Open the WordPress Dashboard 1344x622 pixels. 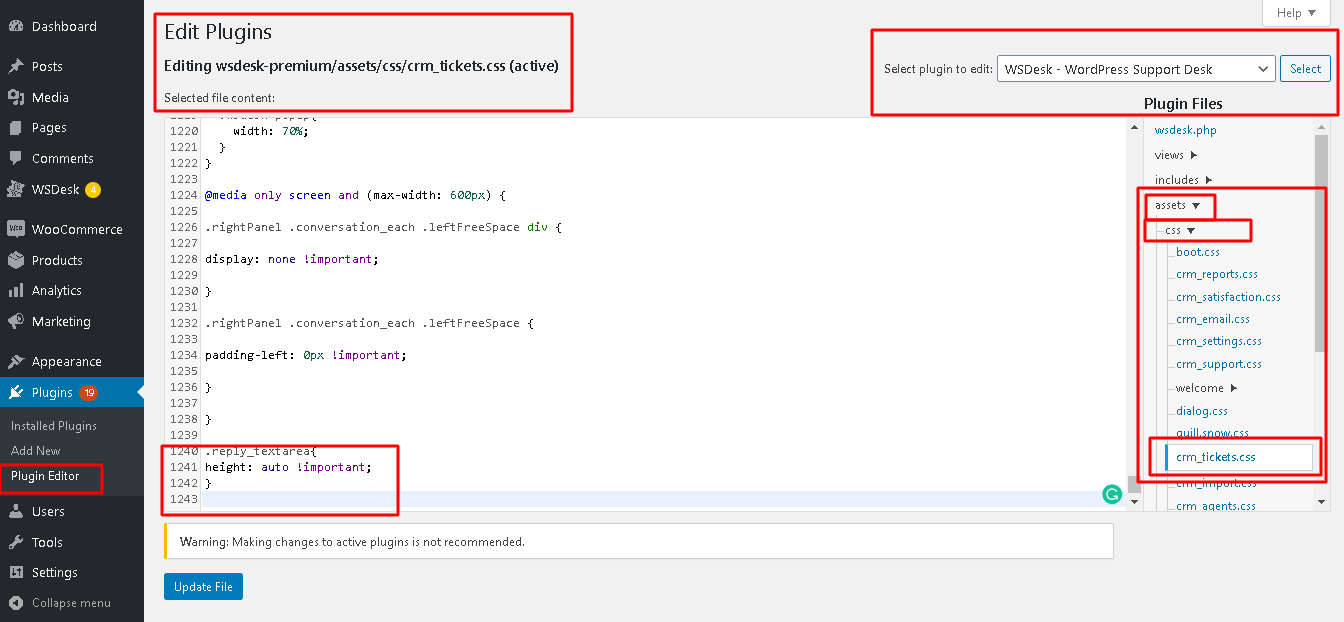coord(60,25)
